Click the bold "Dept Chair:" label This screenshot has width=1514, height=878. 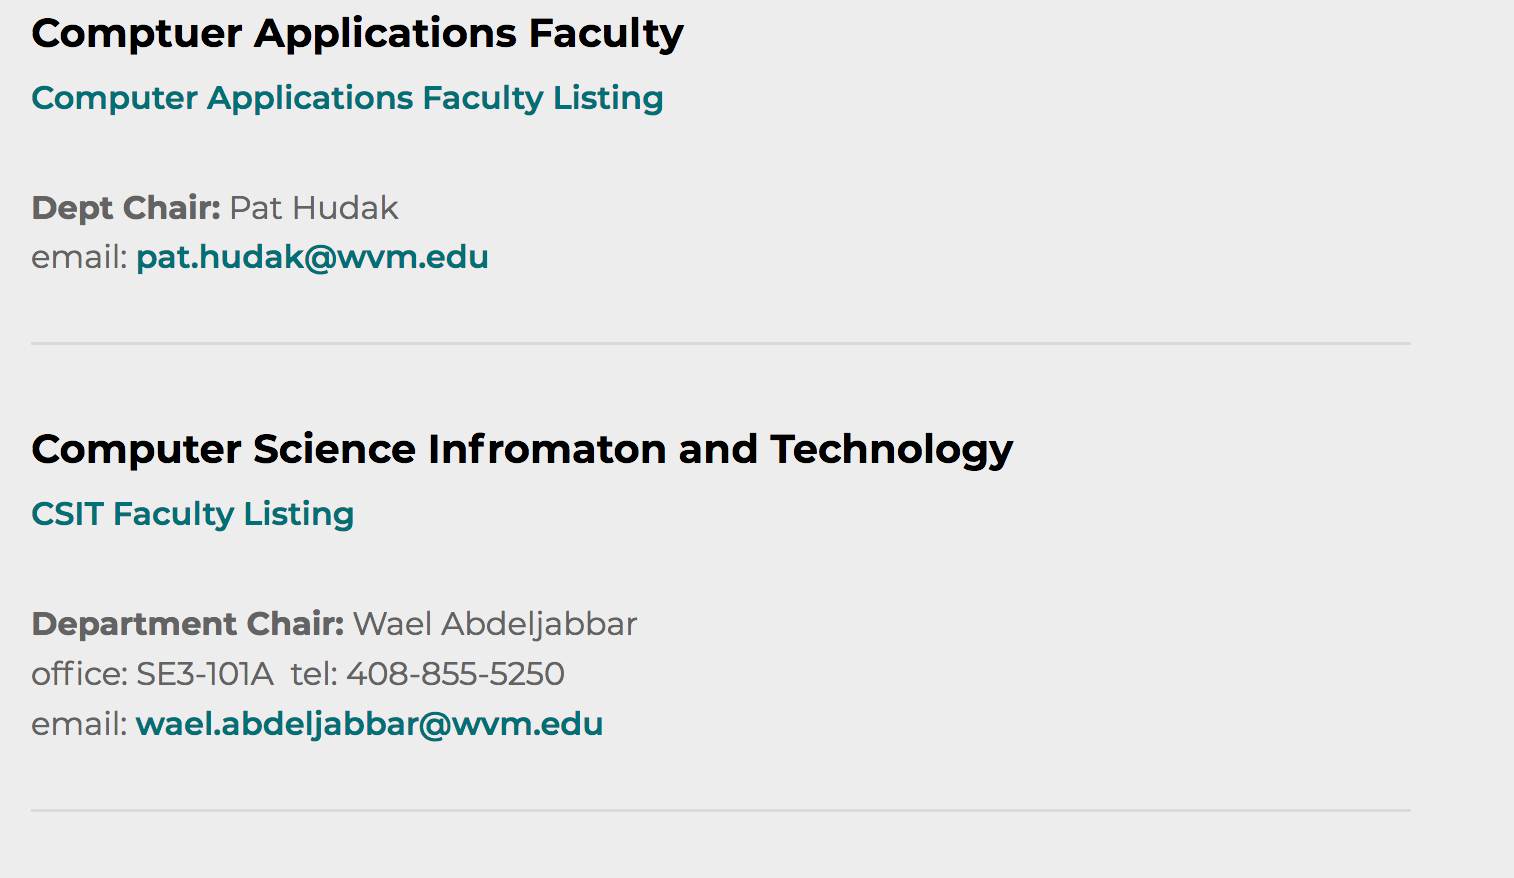126,208
